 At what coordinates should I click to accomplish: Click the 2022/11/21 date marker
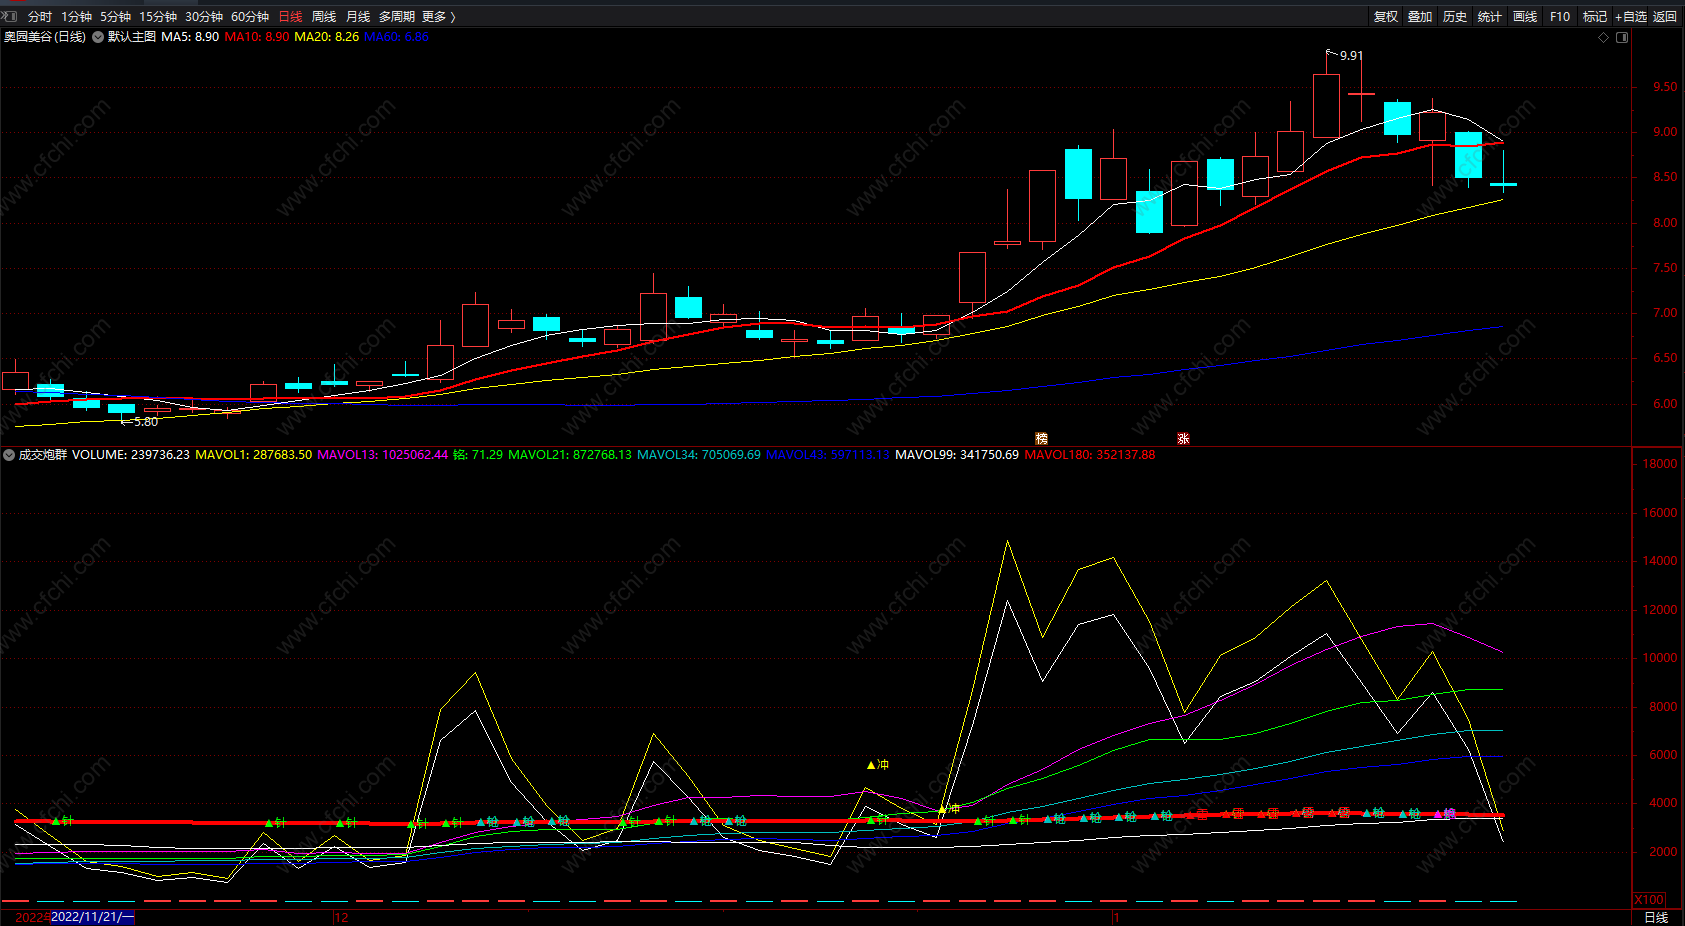(90, 917)
